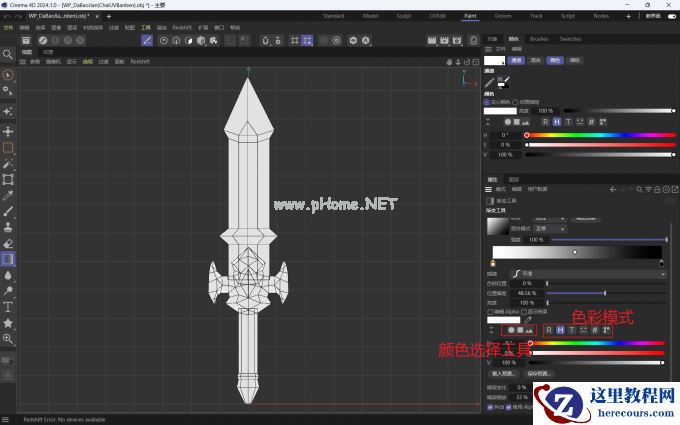Viewport: 680px width, 425px height.
Task: Click the load preset button
Action: (x=503, y=373)
